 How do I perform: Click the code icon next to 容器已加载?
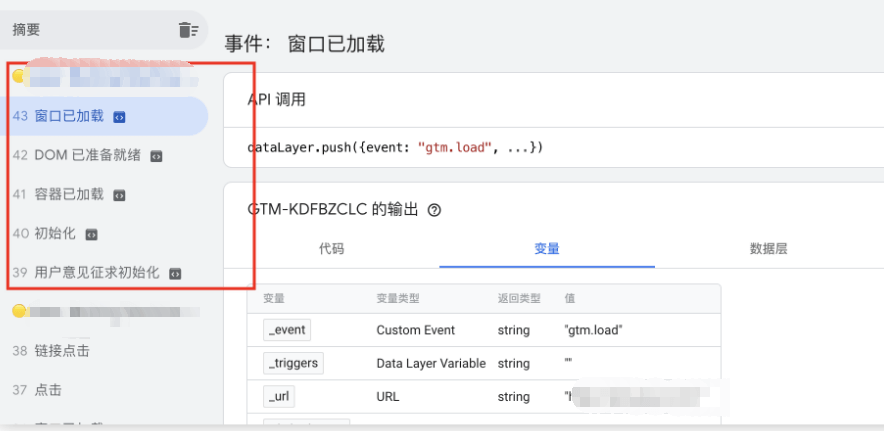119,195
